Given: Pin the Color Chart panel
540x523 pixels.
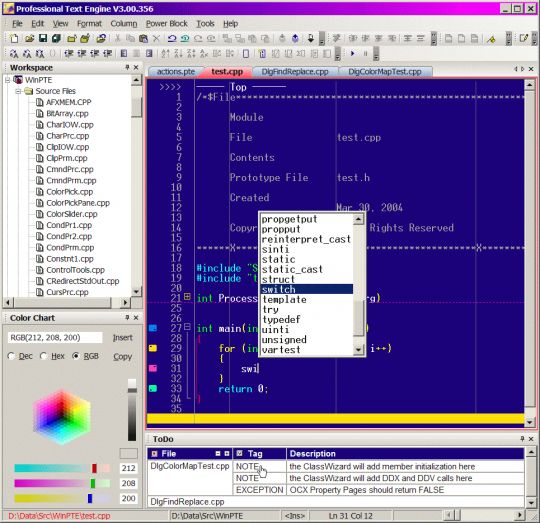Looking at the screenshot, I should (127, 317).
